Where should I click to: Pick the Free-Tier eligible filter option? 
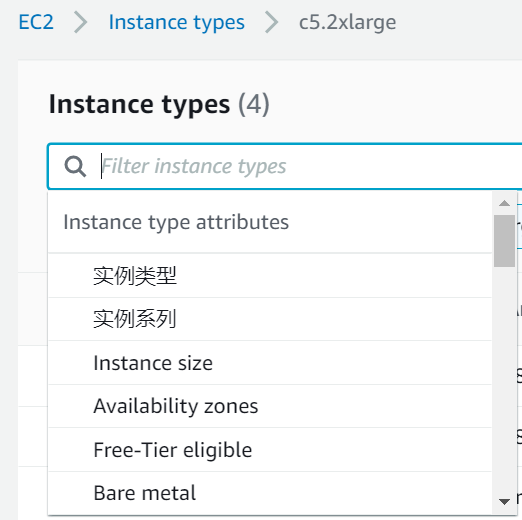[270, 450]
